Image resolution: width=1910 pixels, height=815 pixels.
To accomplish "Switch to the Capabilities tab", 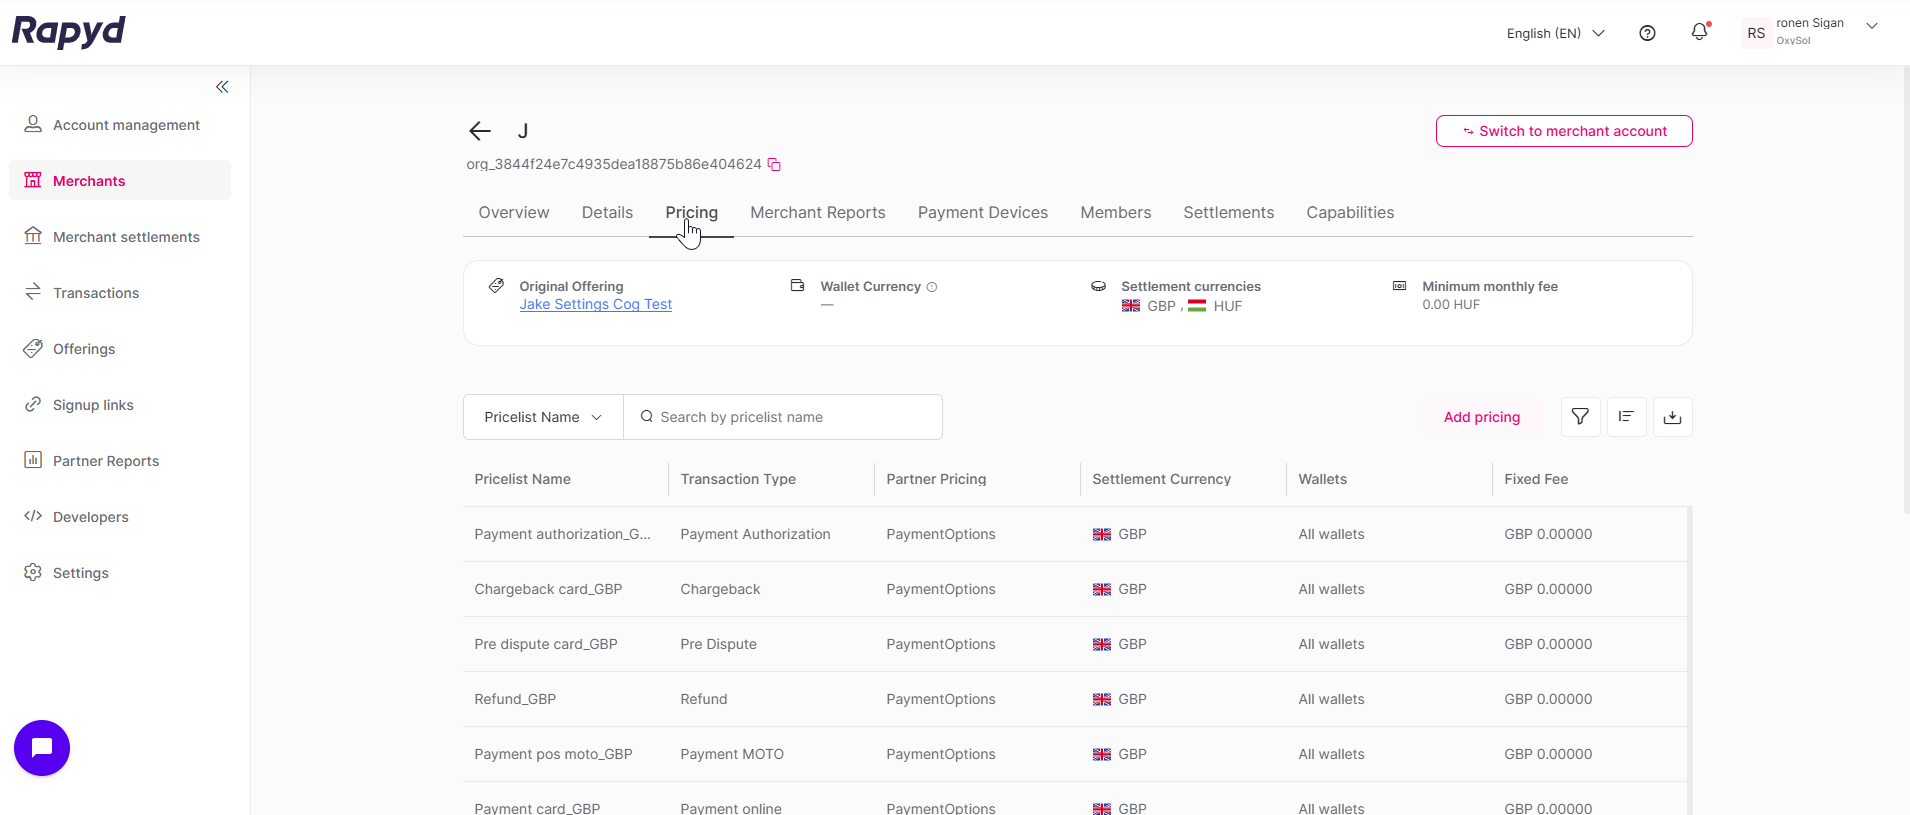I will (x=1350, y=213).
